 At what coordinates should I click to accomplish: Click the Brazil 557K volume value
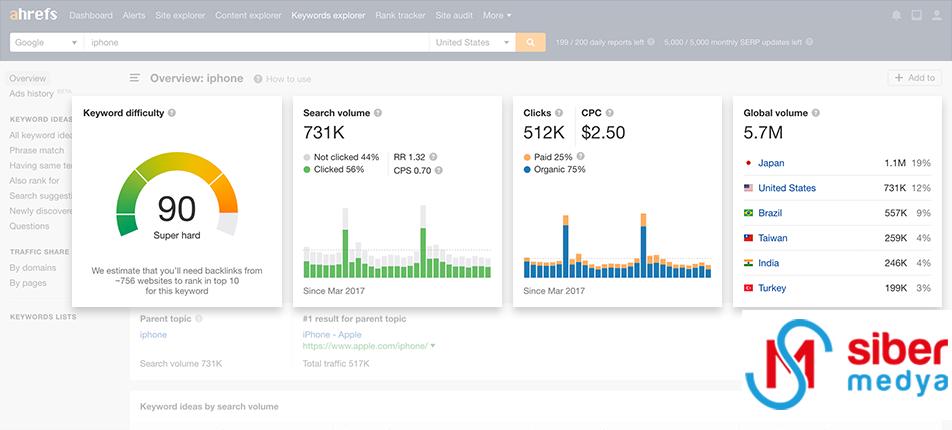pos(896,213)
